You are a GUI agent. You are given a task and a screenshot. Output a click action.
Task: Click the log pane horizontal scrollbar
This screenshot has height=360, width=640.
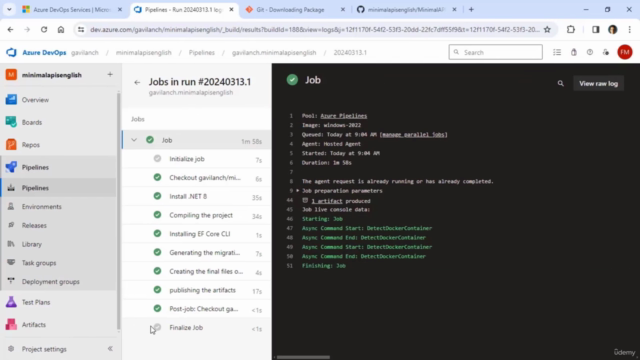coord(303,357)
